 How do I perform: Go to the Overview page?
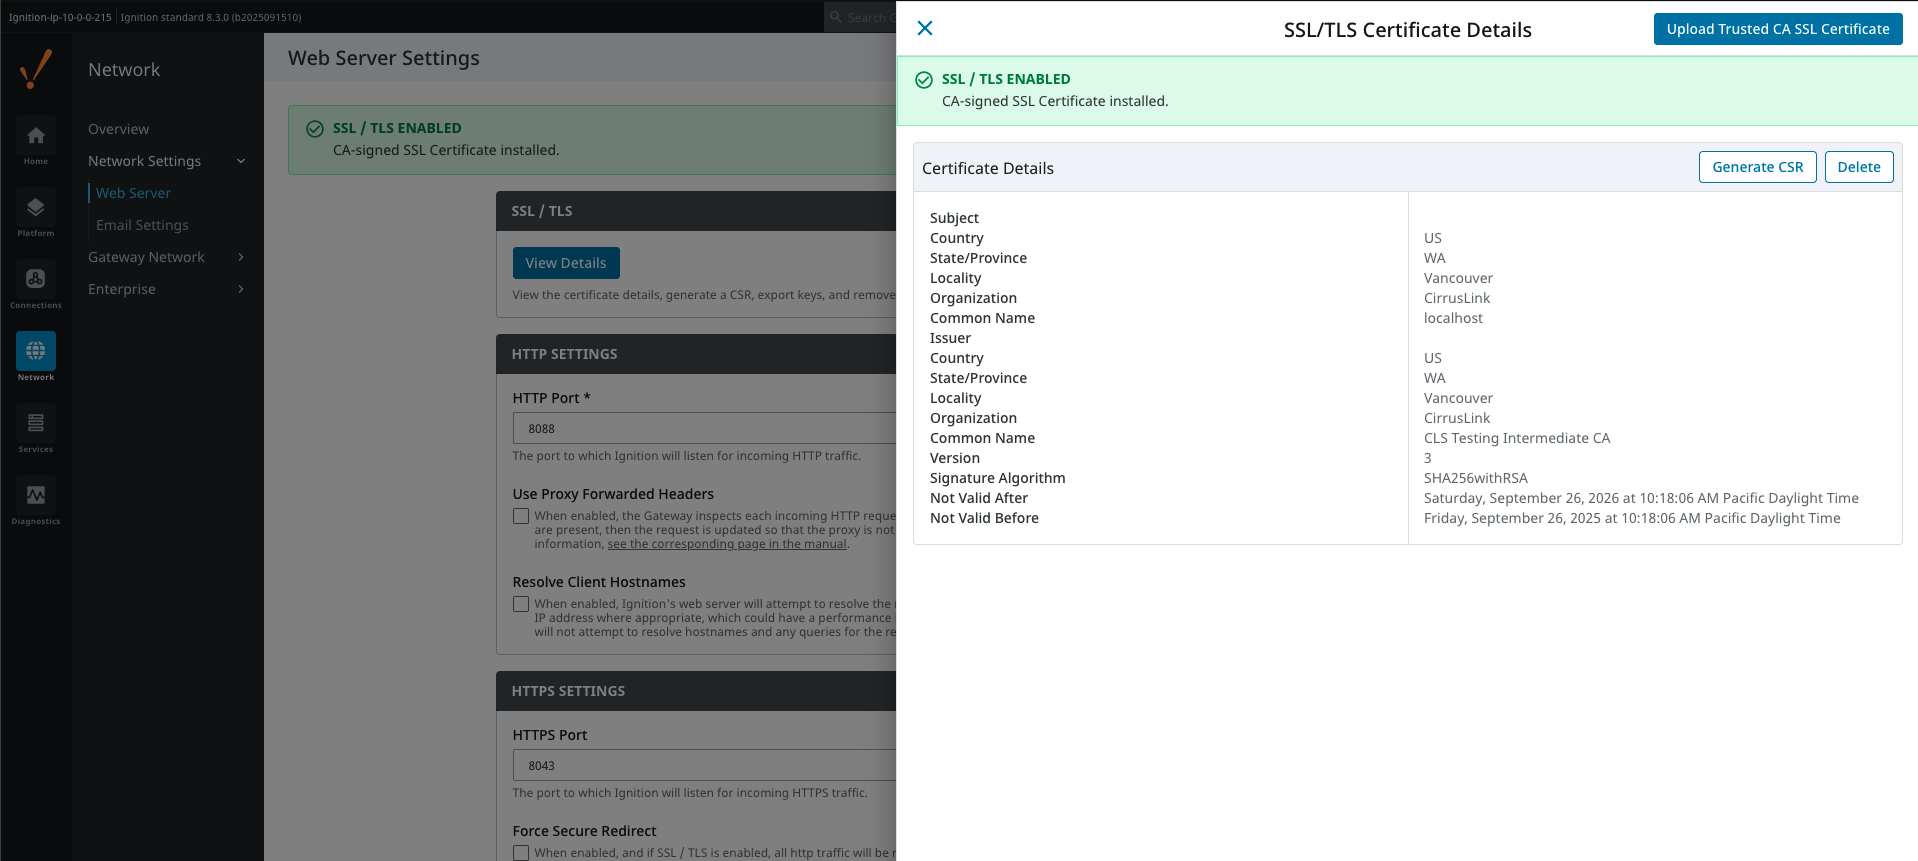(x=118, y=129)
